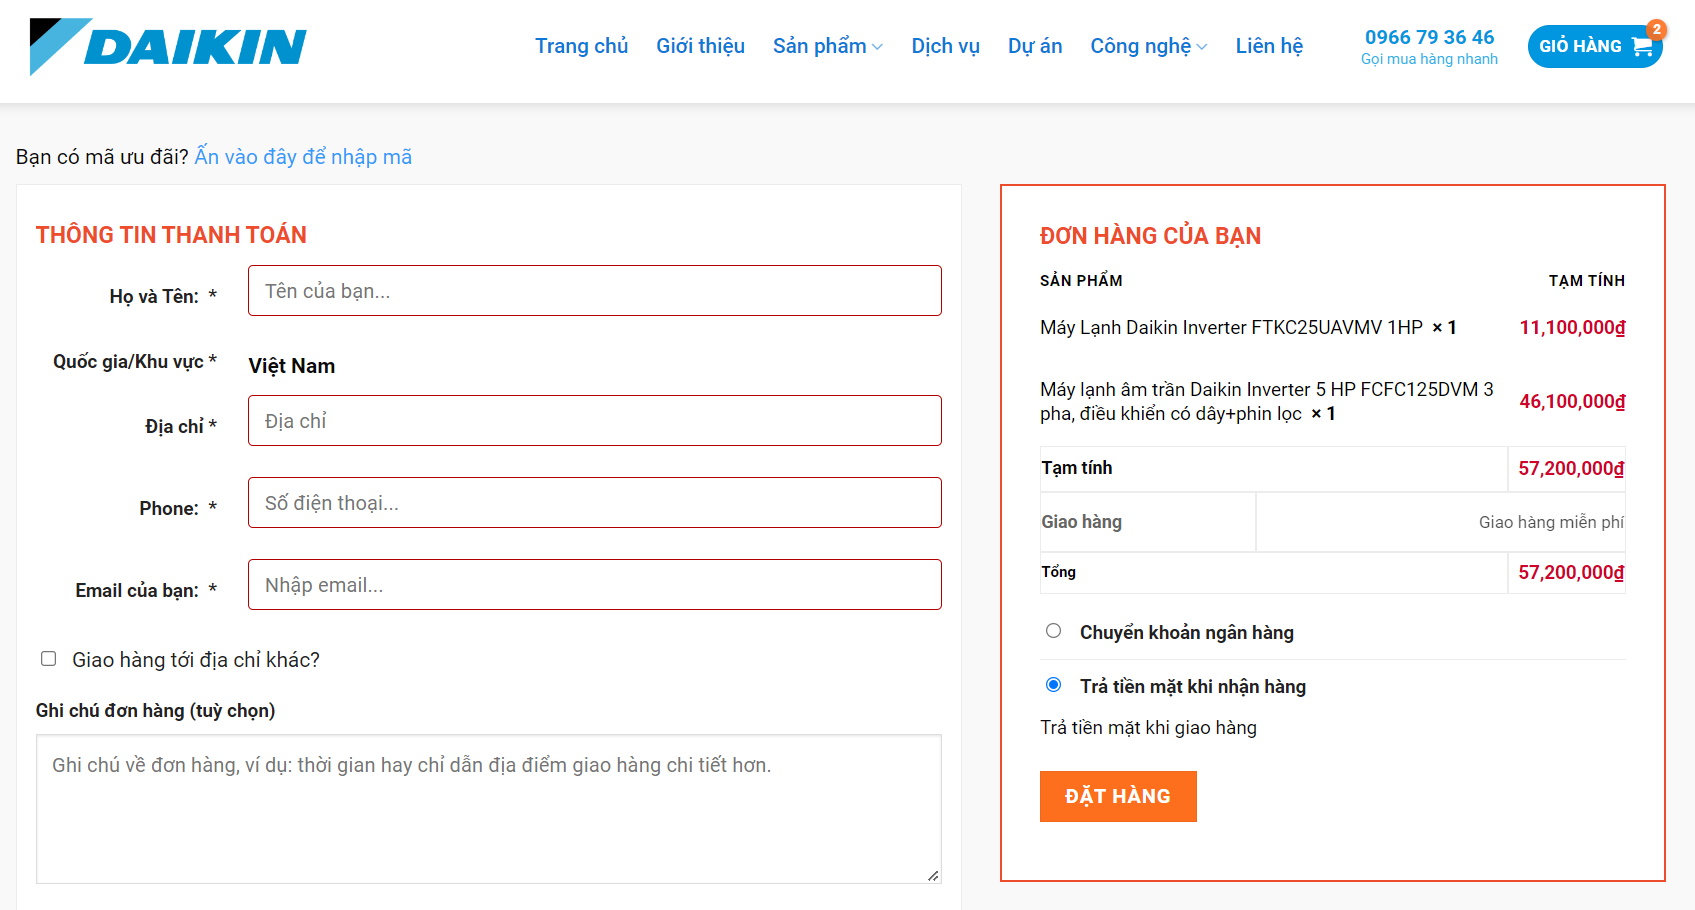1695x910 pixels.
Task: Click Trả tiền mặt khi giao hàng description
Action: [x=1148, y=728]
